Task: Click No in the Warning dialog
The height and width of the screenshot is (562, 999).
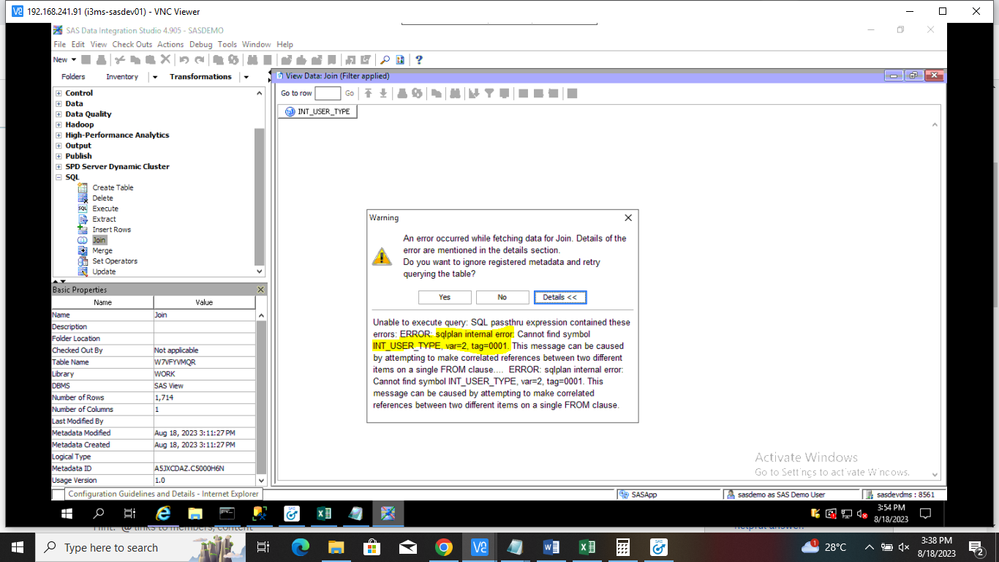Action: point(502,298)
